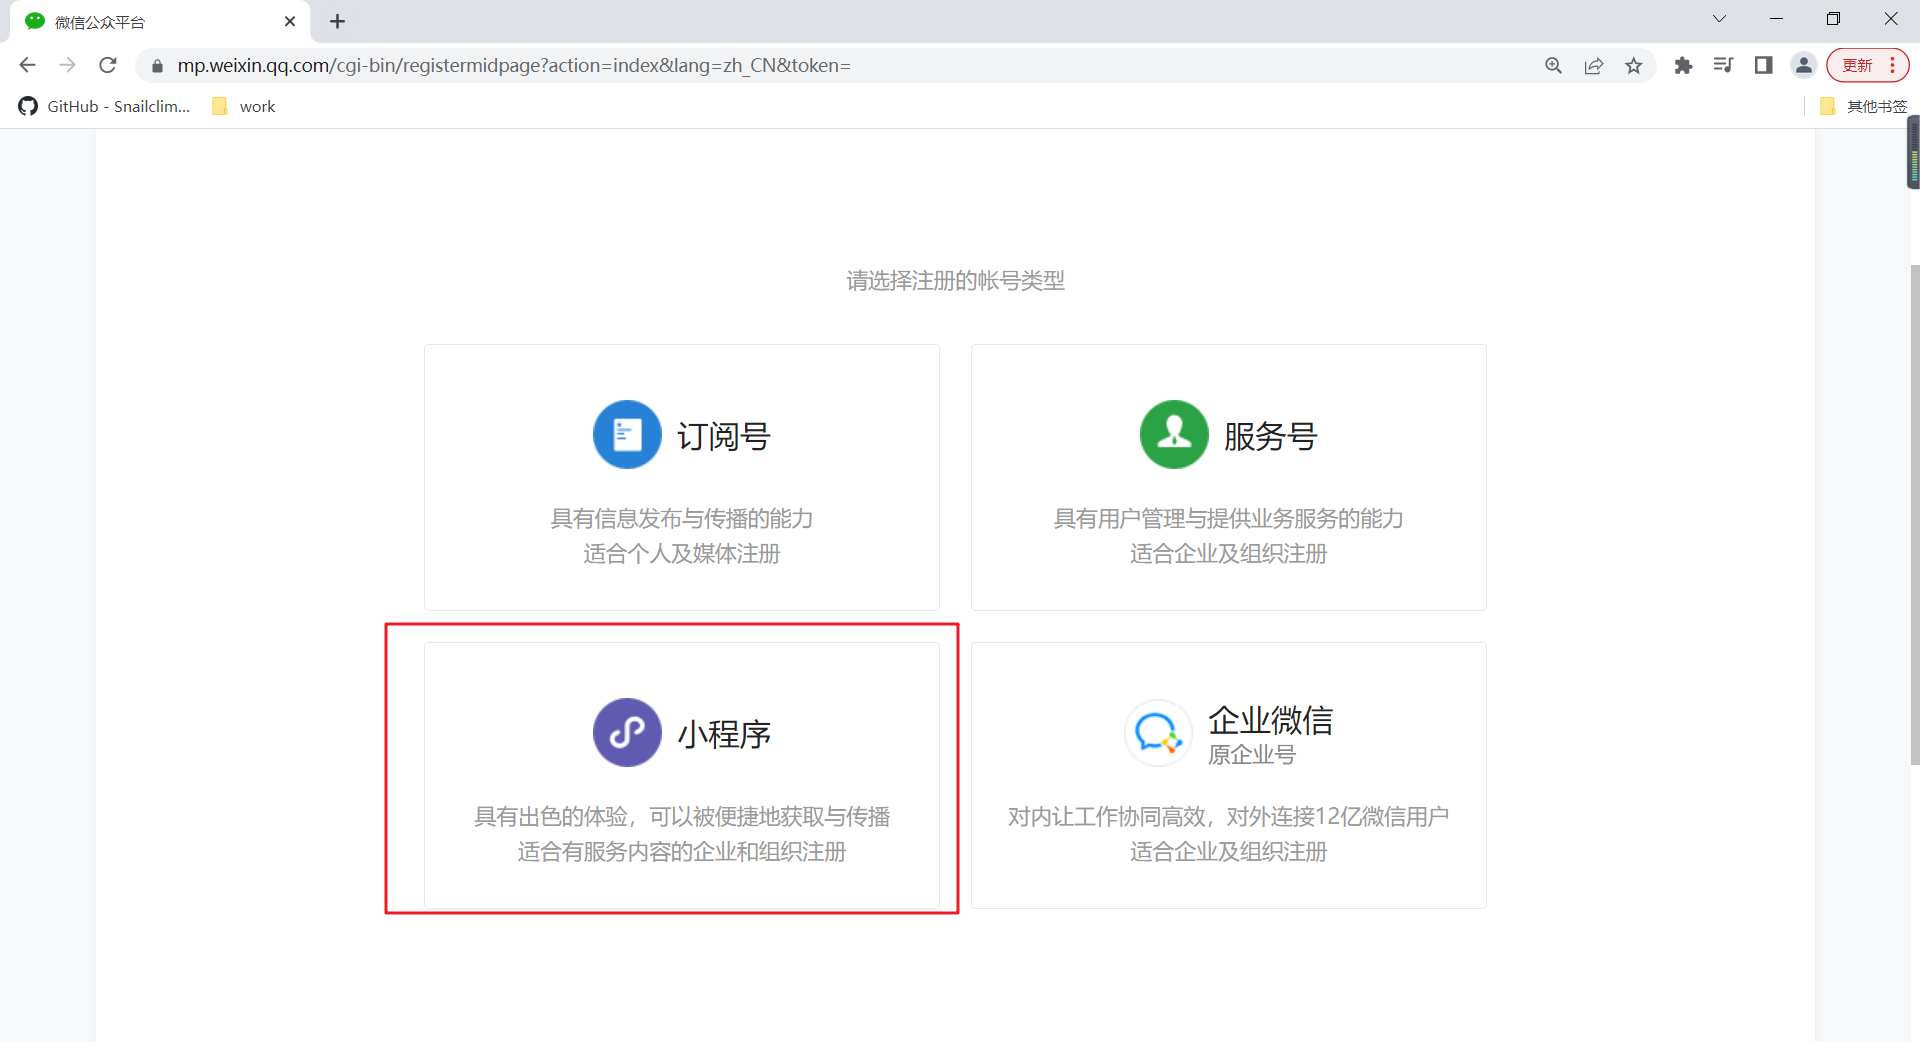The width and height of the screenshot is (1920, 1042).
Task: Click the page vertical scrollbar thumb
Action: (1914, 515)
